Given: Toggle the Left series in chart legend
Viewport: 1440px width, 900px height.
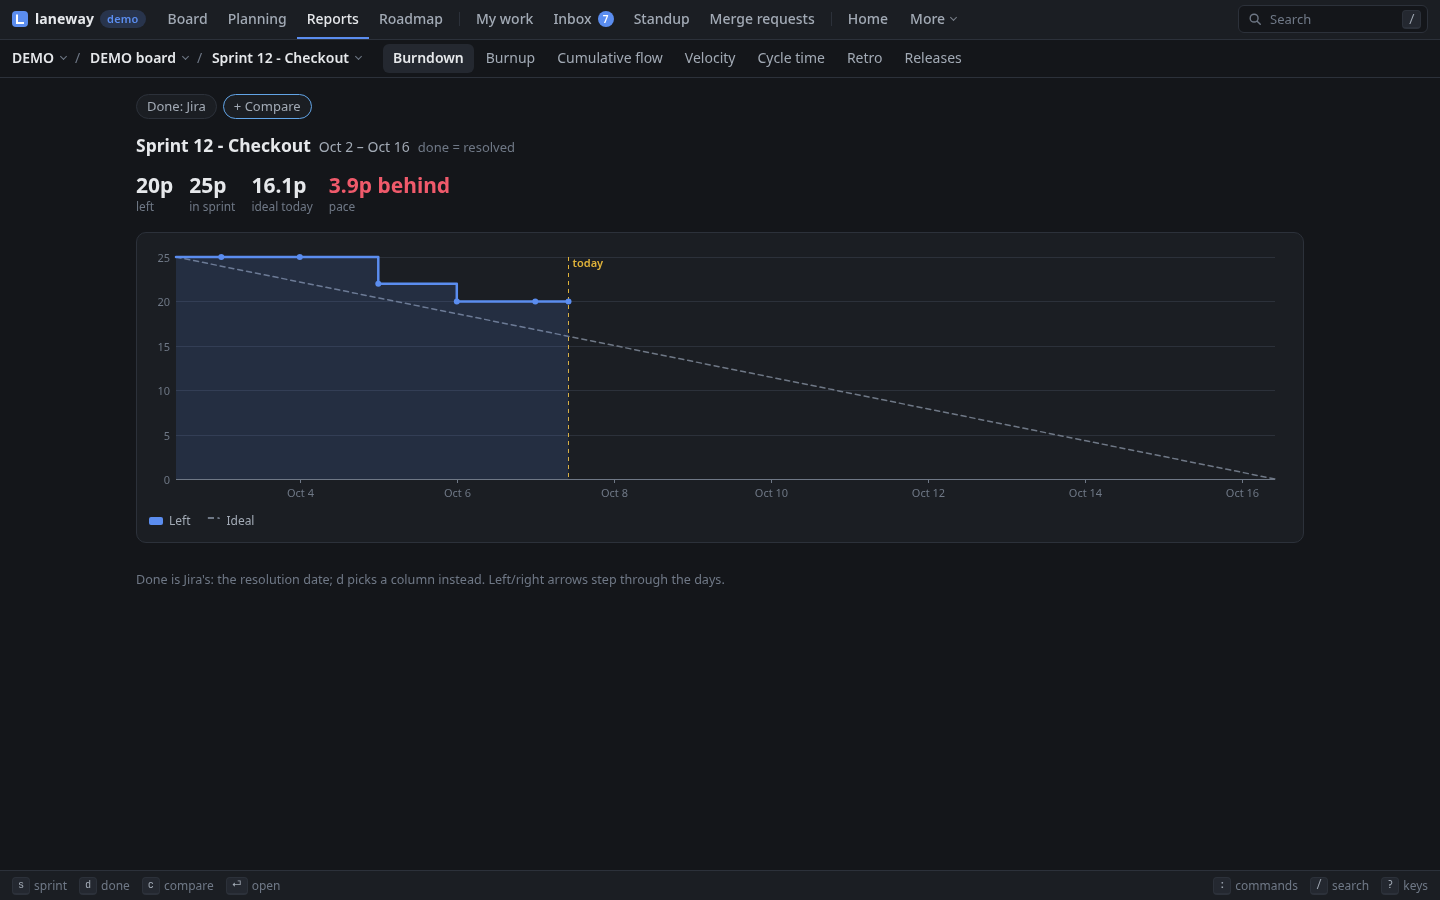Looking at the screenshot, I should coord(170,521).
